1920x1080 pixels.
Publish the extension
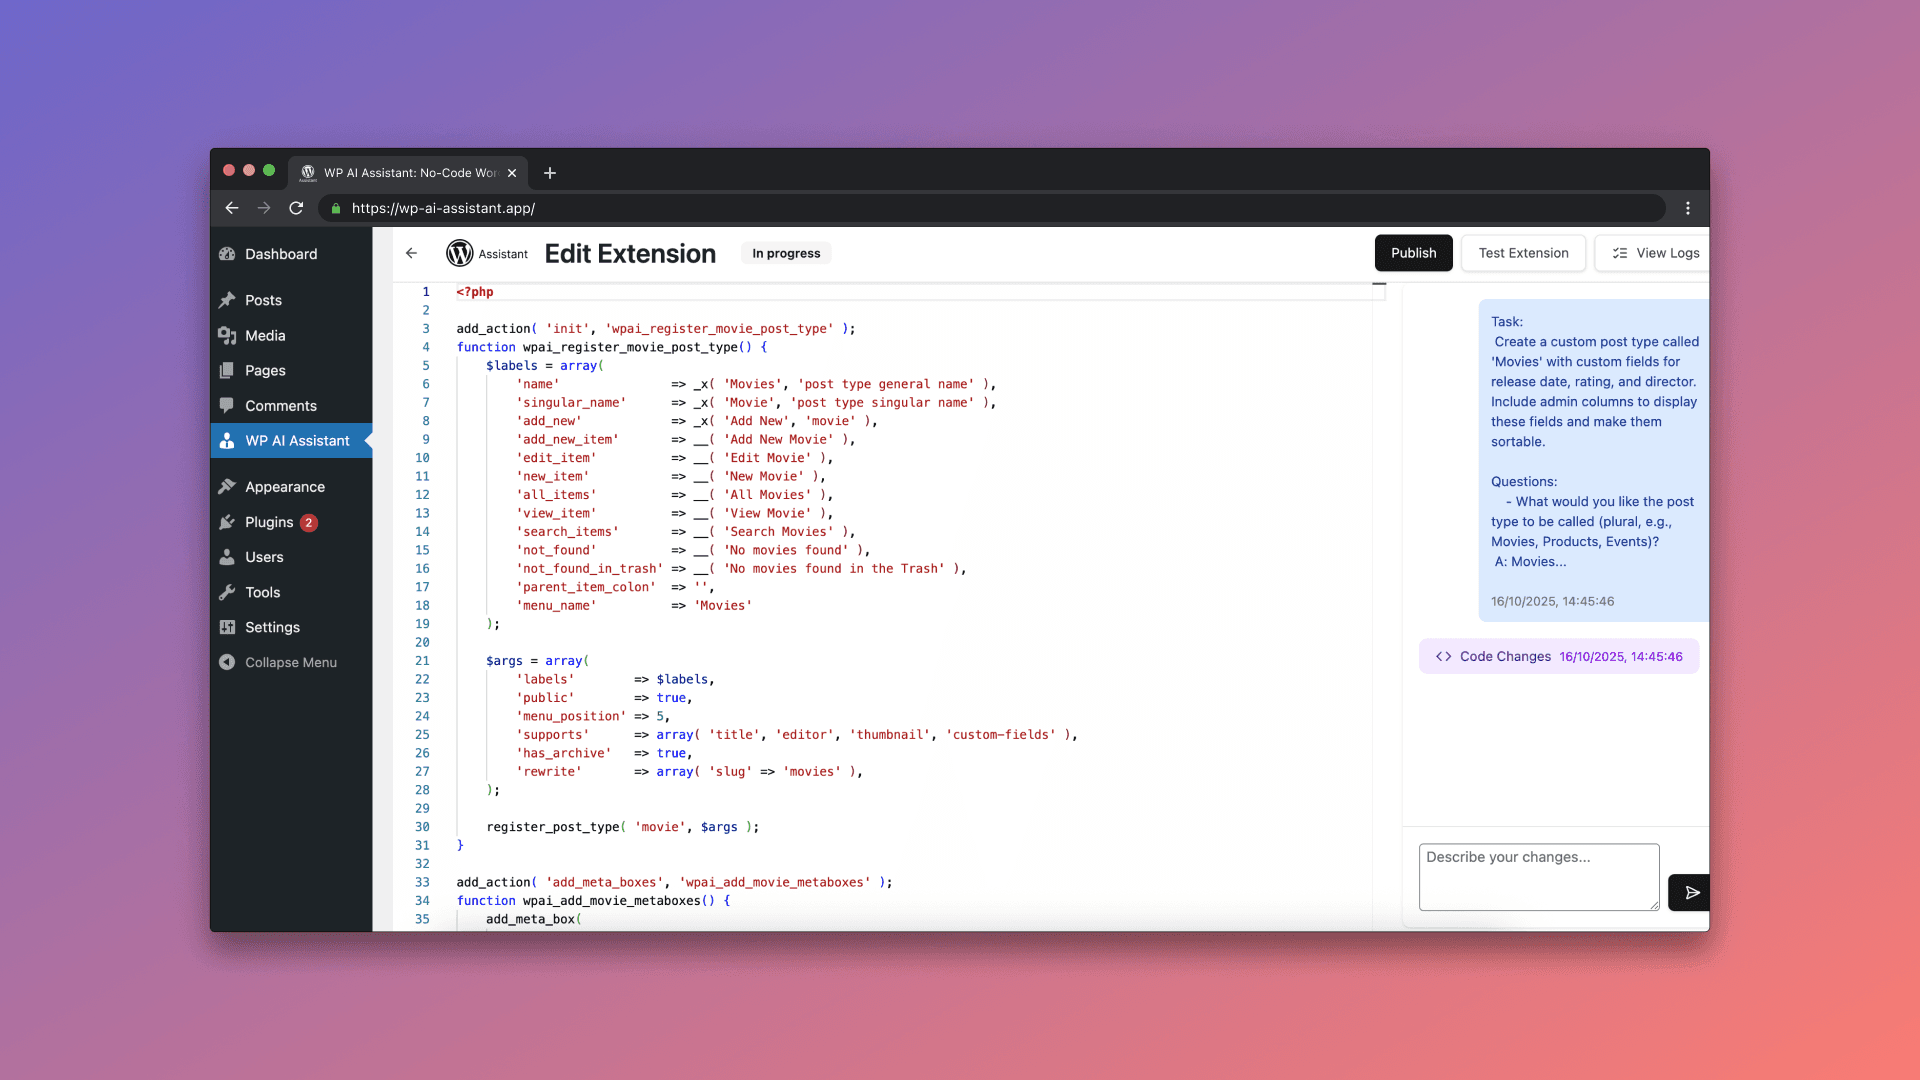(1413, 253)
